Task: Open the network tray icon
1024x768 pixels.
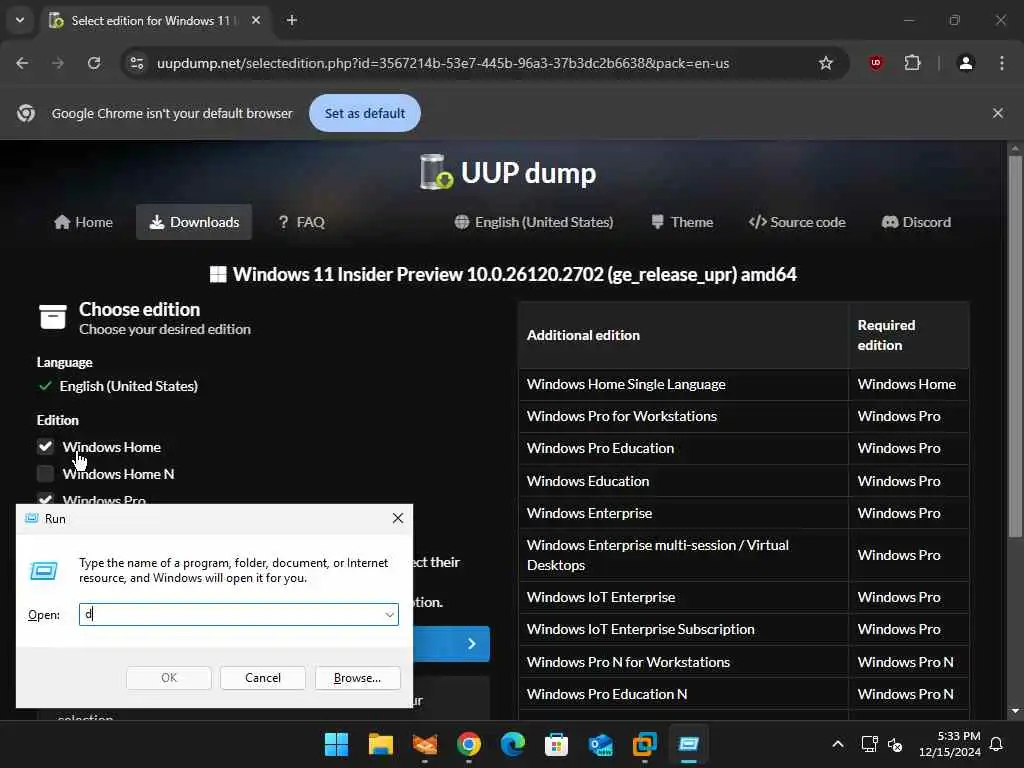Action: (x=869, y=744)
